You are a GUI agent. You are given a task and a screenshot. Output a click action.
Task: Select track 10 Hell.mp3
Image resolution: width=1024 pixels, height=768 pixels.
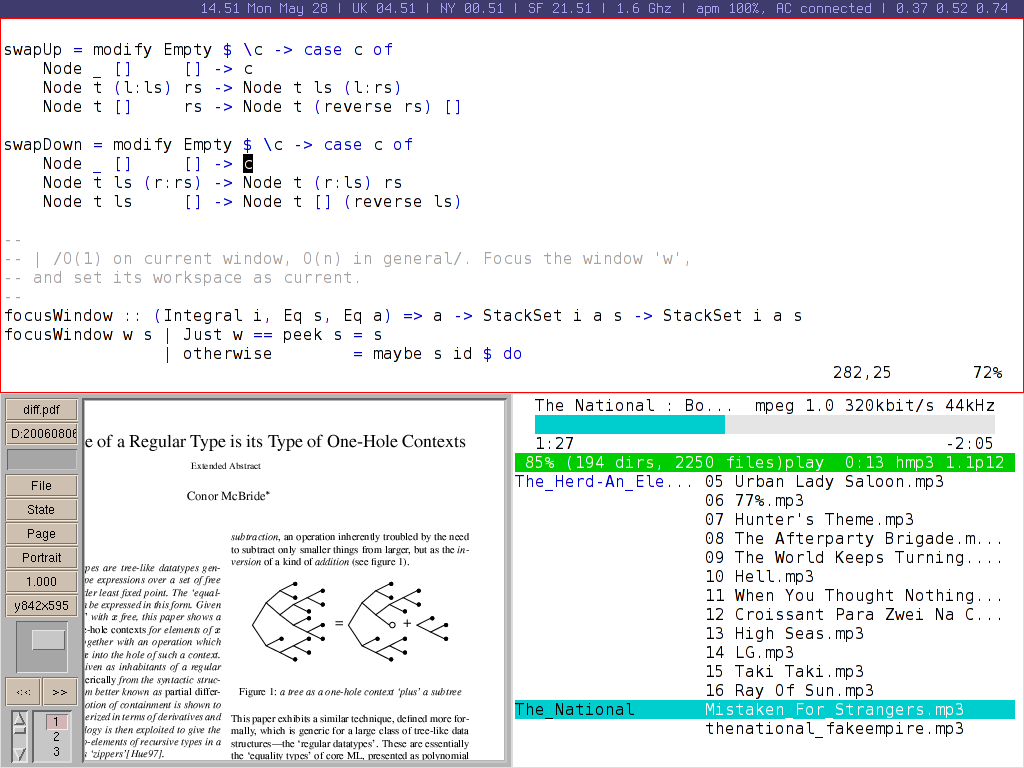[760, 576]
